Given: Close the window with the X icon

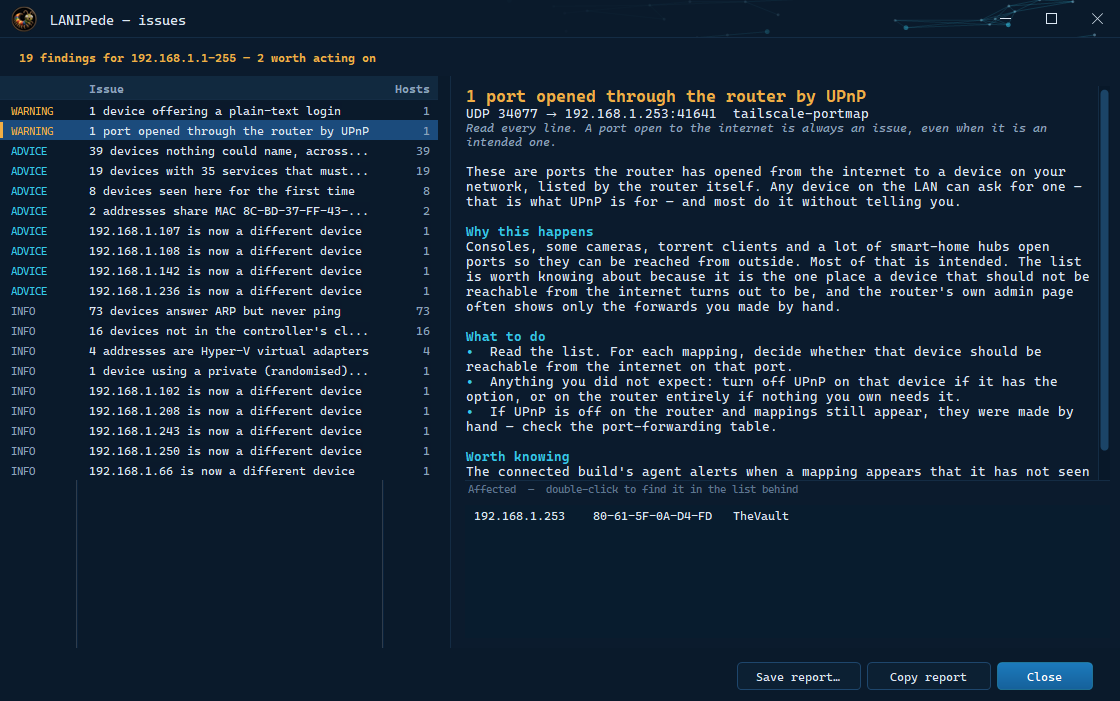Looking at the screenshot, I should 1097,19.
